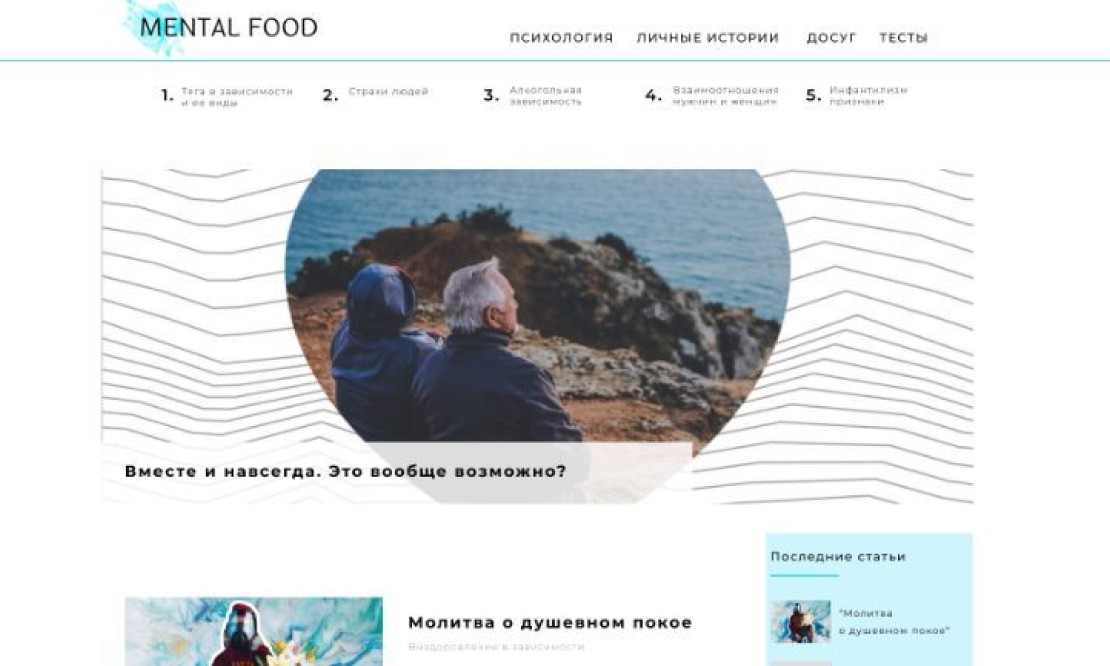
Task: Click the number 1 ranking marker
Action: (167, 95)
